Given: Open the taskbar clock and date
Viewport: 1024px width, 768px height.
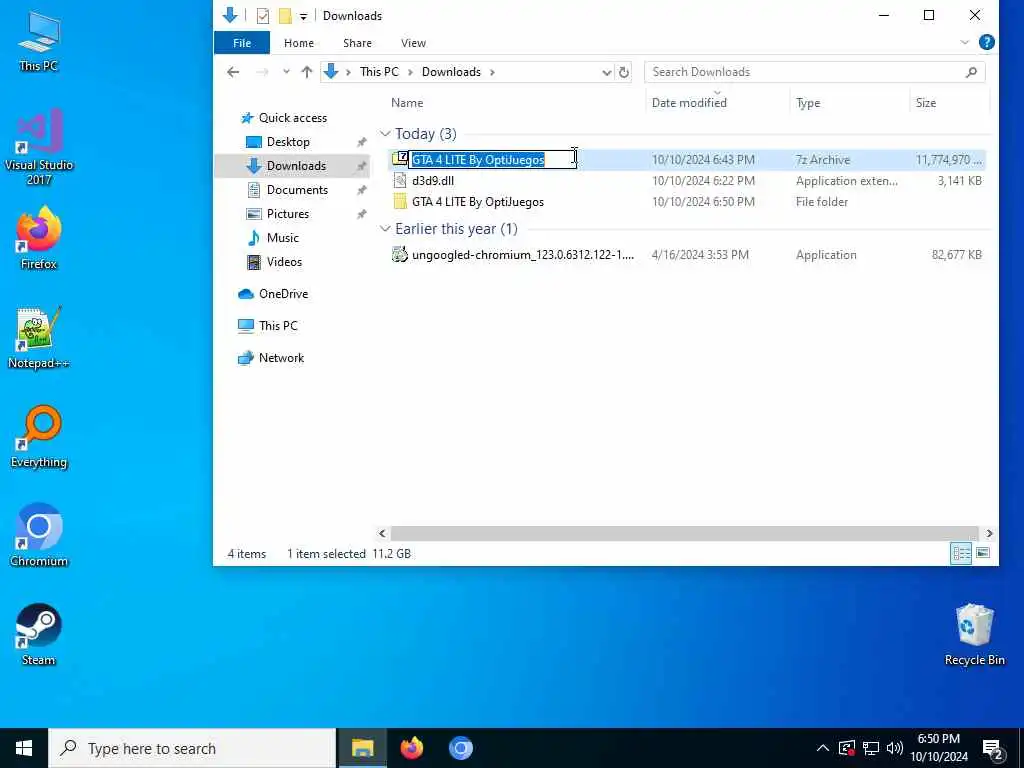Looking at the screenshot, I should [x=939, y=748].
